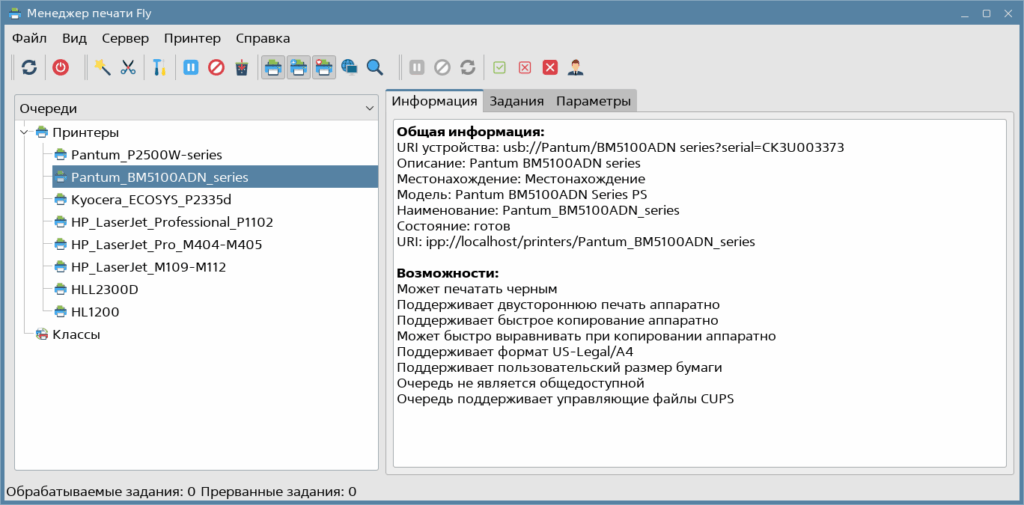
Task: Click the user avatar icon in toolbar
Action: click(576, 67)
